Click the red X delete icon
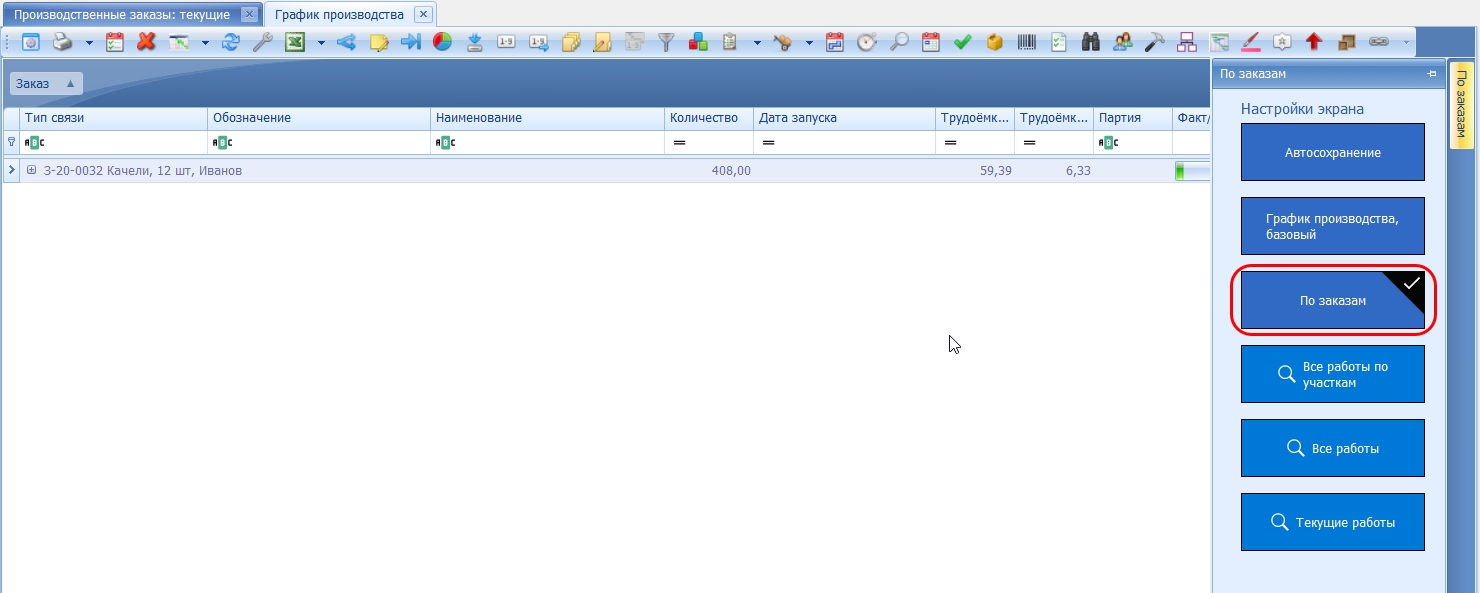 pos(146,42)
